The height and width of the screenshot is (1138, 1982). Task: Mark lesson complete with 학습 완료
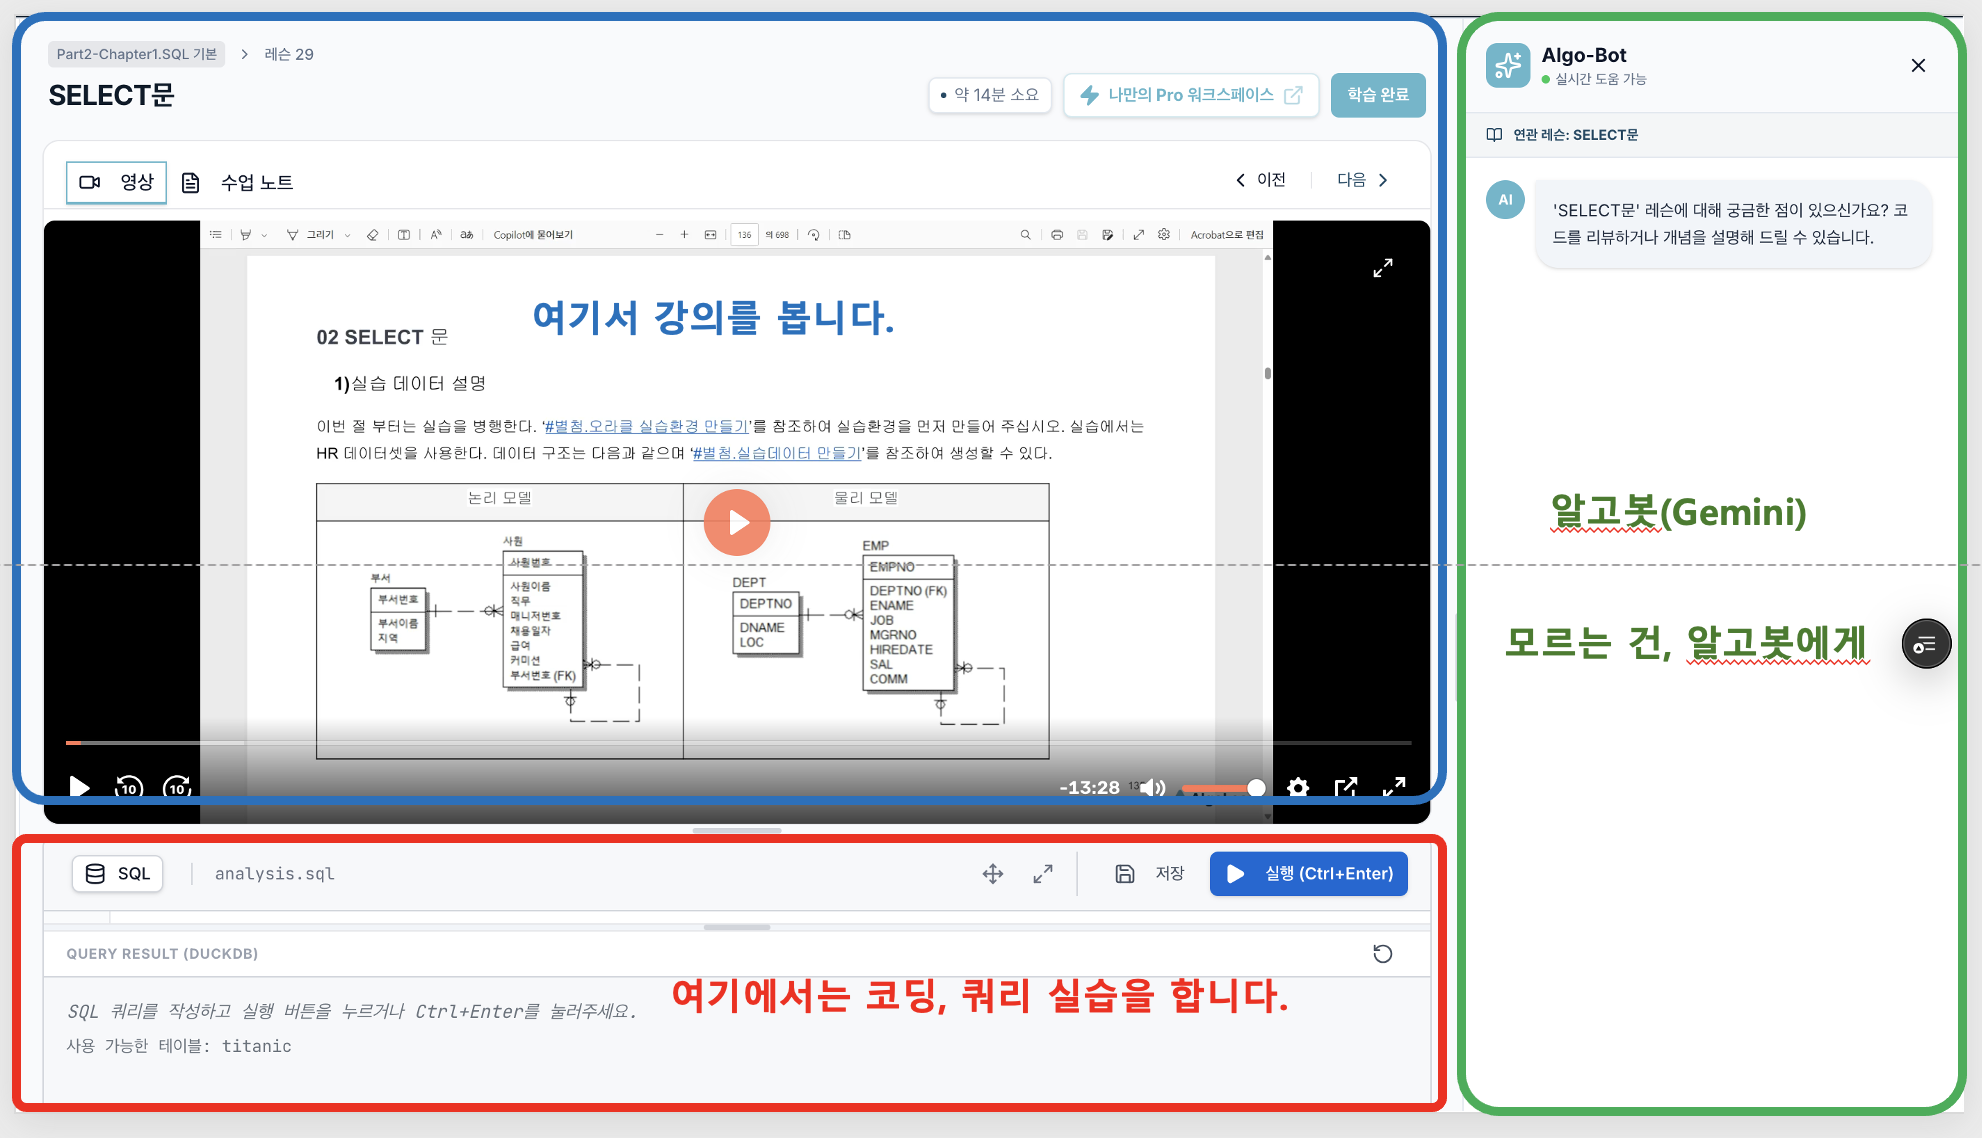[x=1377, y=95]
